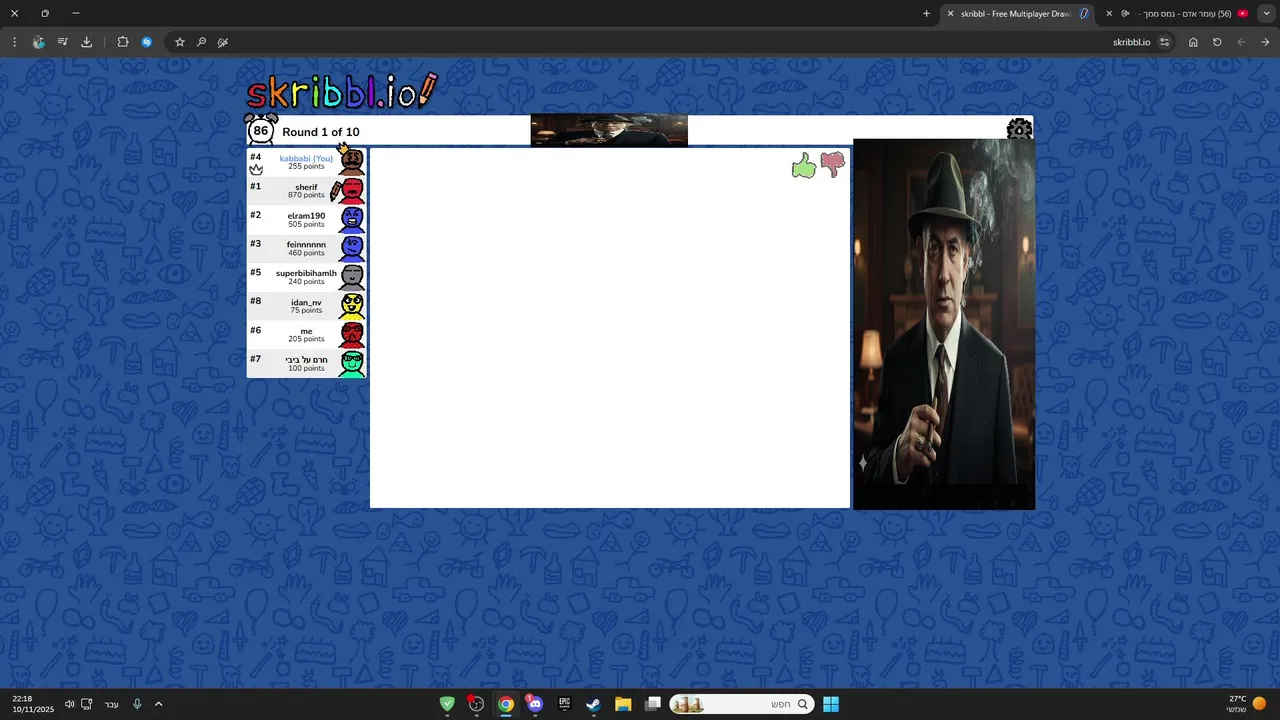Open Chrome profile avatar
This screenshot has height=720, width=1280.
(x=38, y=42)
